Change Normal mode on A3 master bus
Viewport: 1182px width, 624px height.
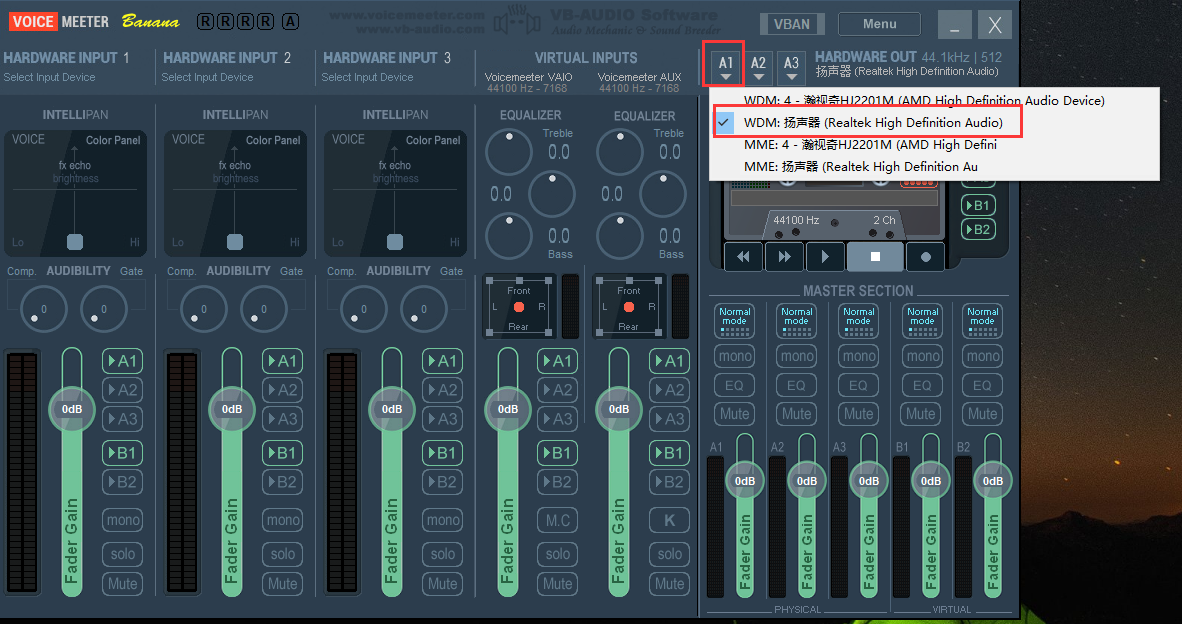click(x=859, y=321)
